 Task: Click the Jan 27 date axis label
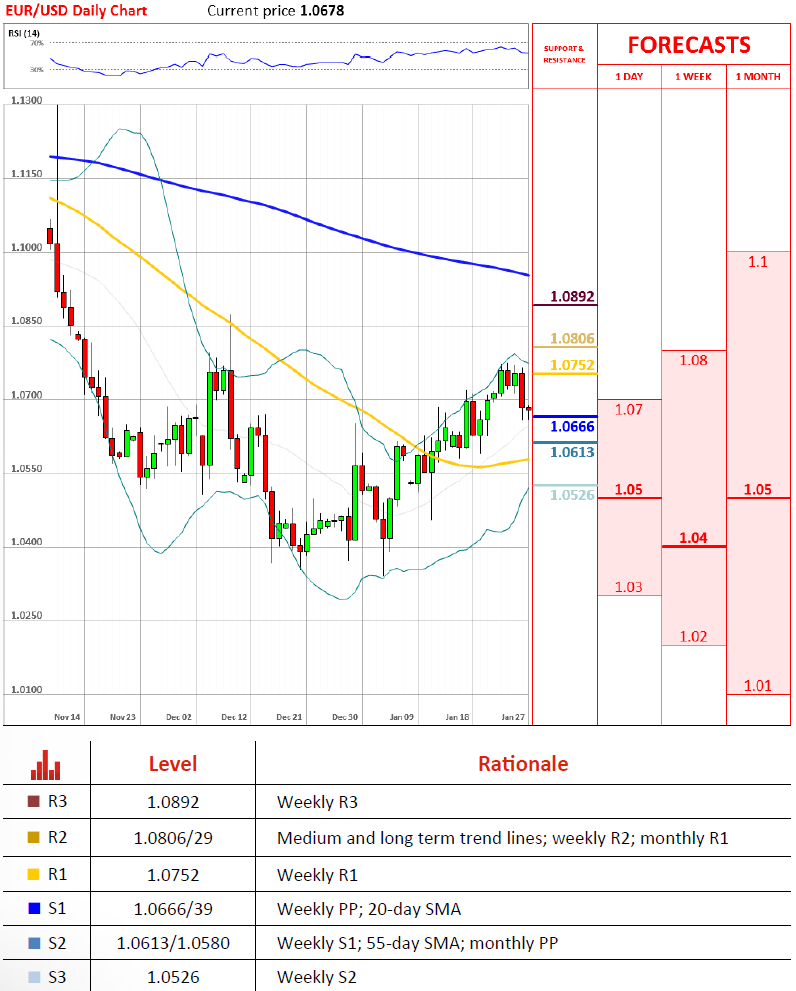(513, 717)
